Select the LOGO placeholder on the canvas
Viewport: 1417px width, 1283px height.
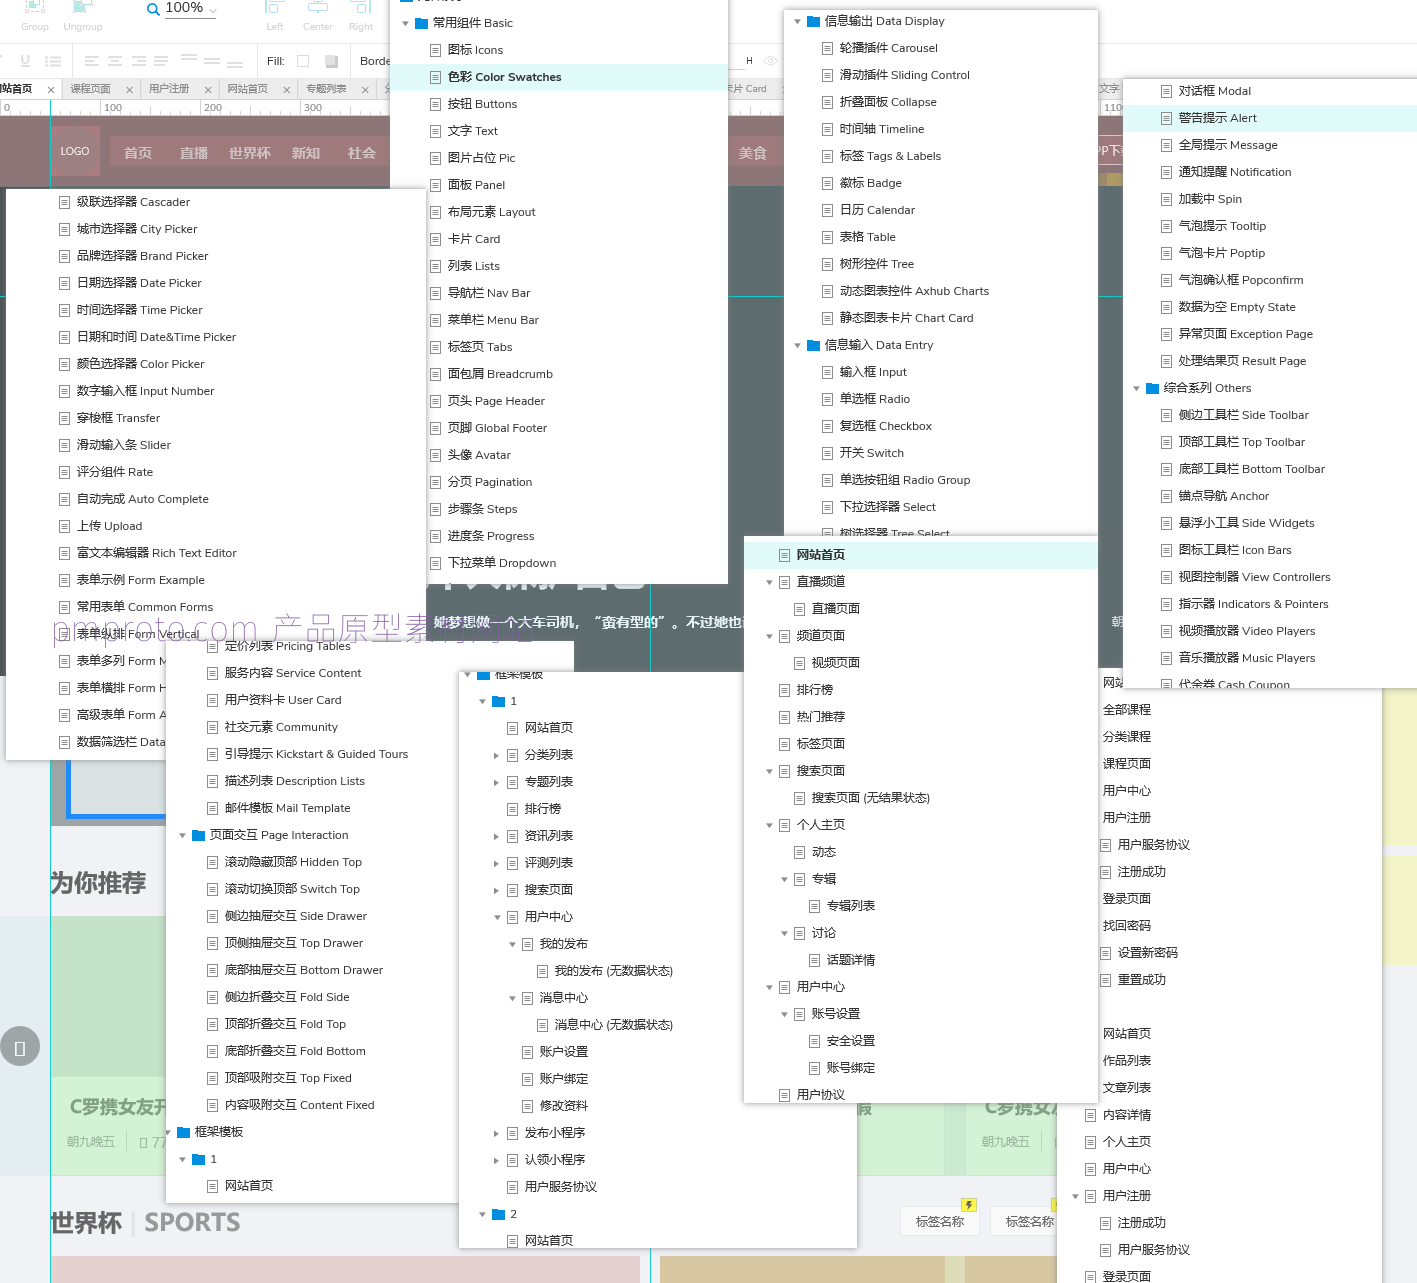coord(75,152)
